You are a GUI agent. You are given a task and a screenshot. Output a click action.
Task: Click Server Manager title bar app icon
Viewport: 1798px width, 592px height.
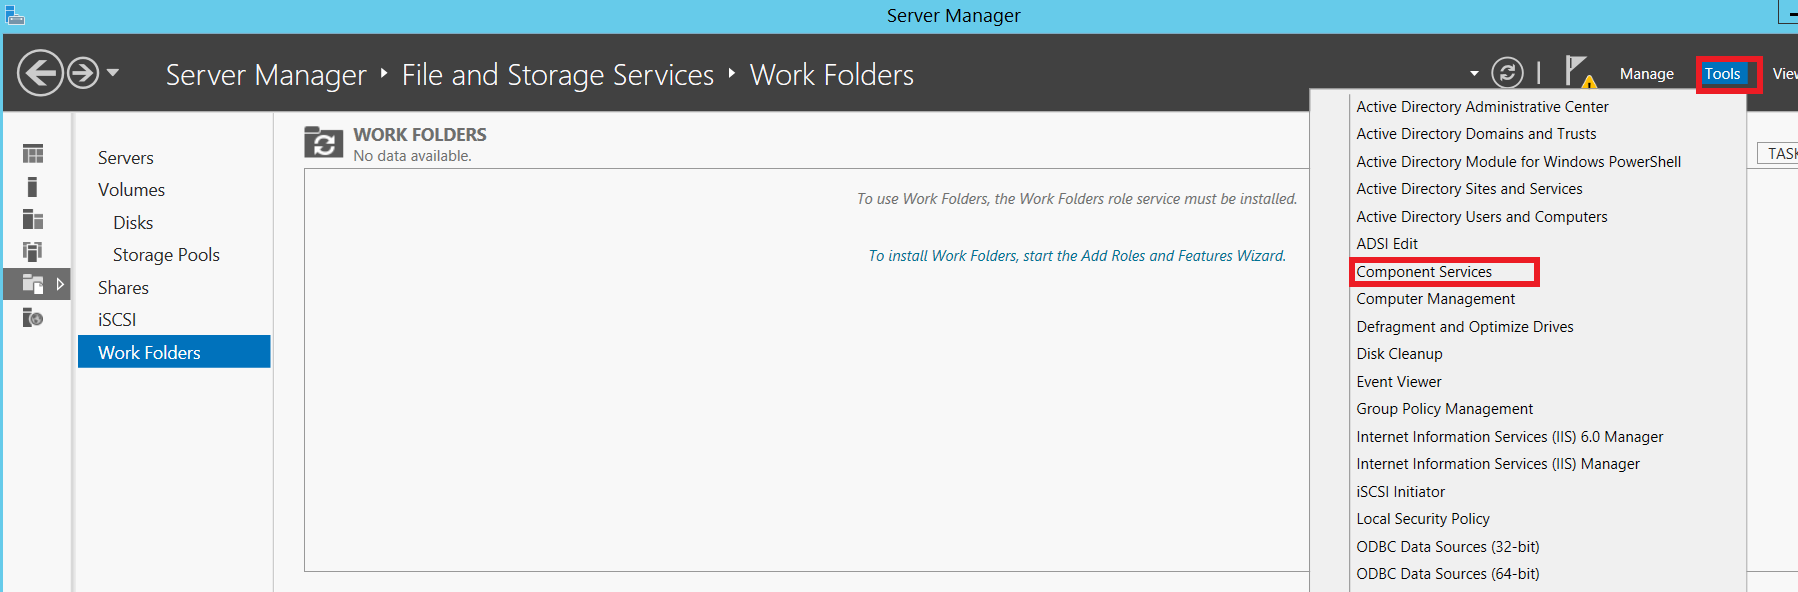pos(15,14)
